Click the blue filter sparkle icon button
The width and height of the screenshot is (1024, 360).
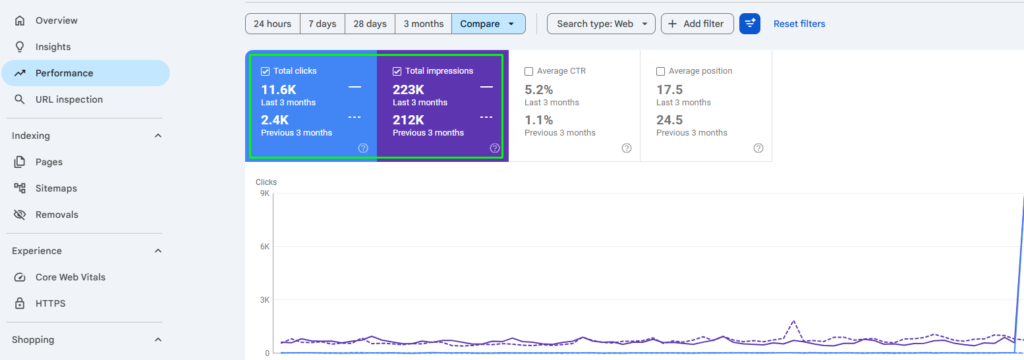point(750,24)
